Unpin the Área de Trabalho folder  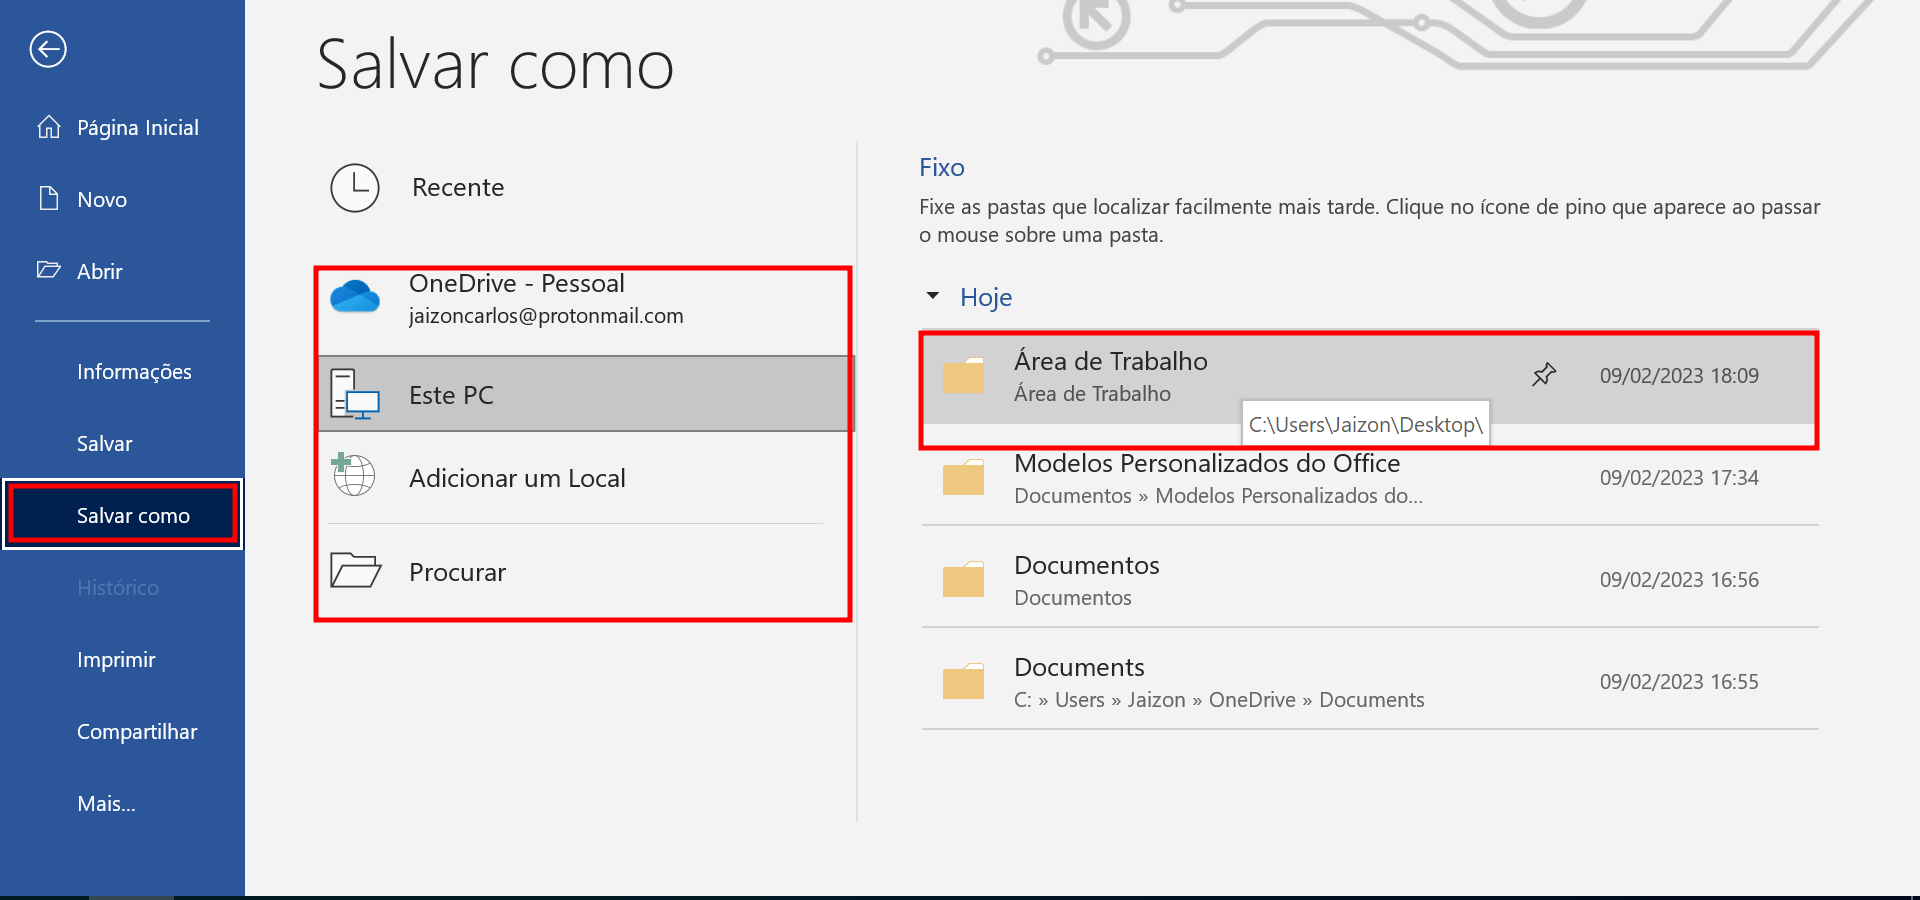point(1543,375)
